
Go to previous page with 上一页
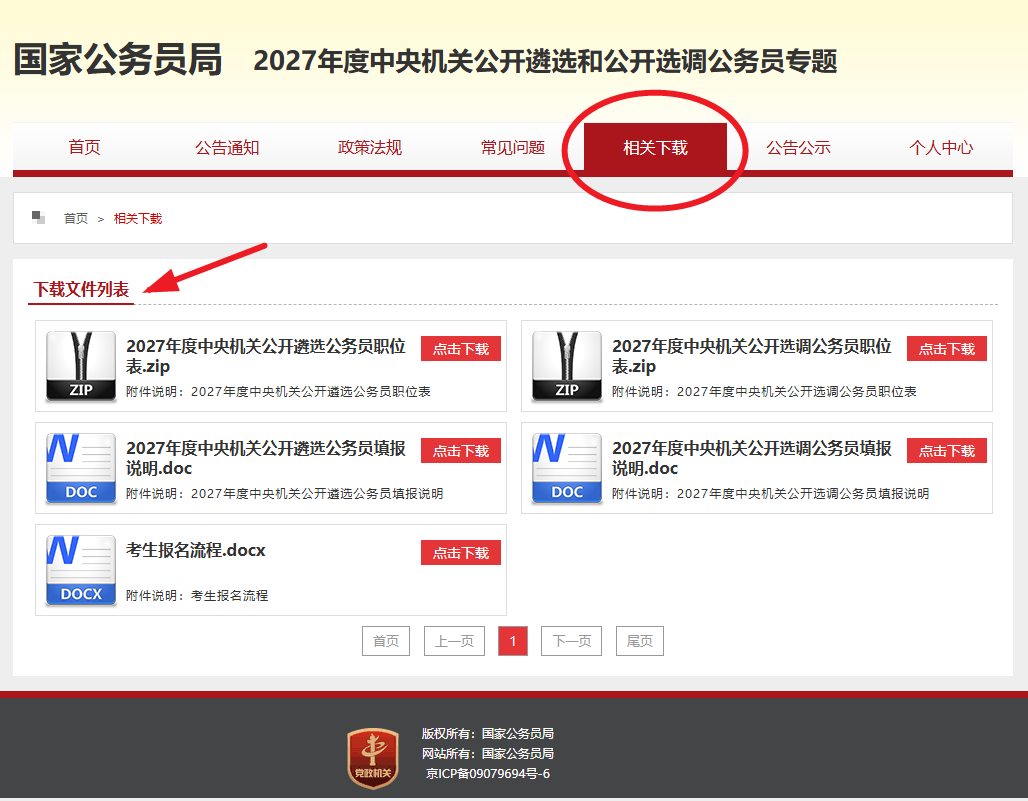click(x=454, y=641)
